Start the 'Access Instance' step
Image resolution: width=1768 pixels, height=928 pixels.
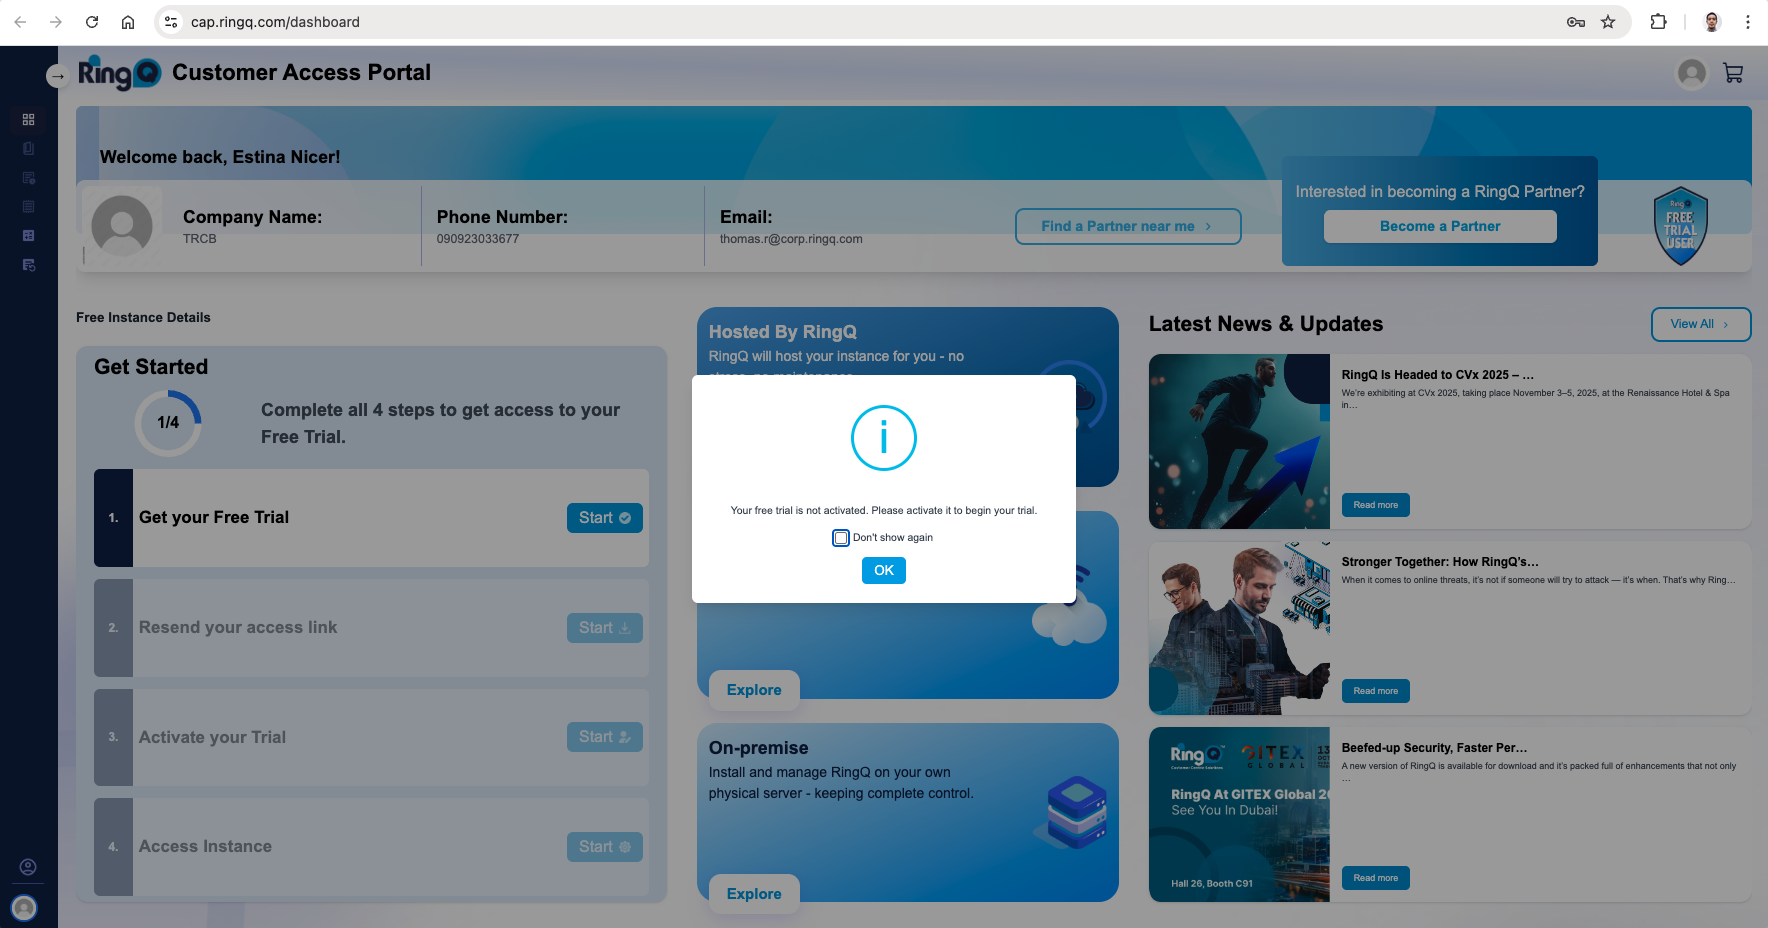pyautogui.click(x=605, y=847)
